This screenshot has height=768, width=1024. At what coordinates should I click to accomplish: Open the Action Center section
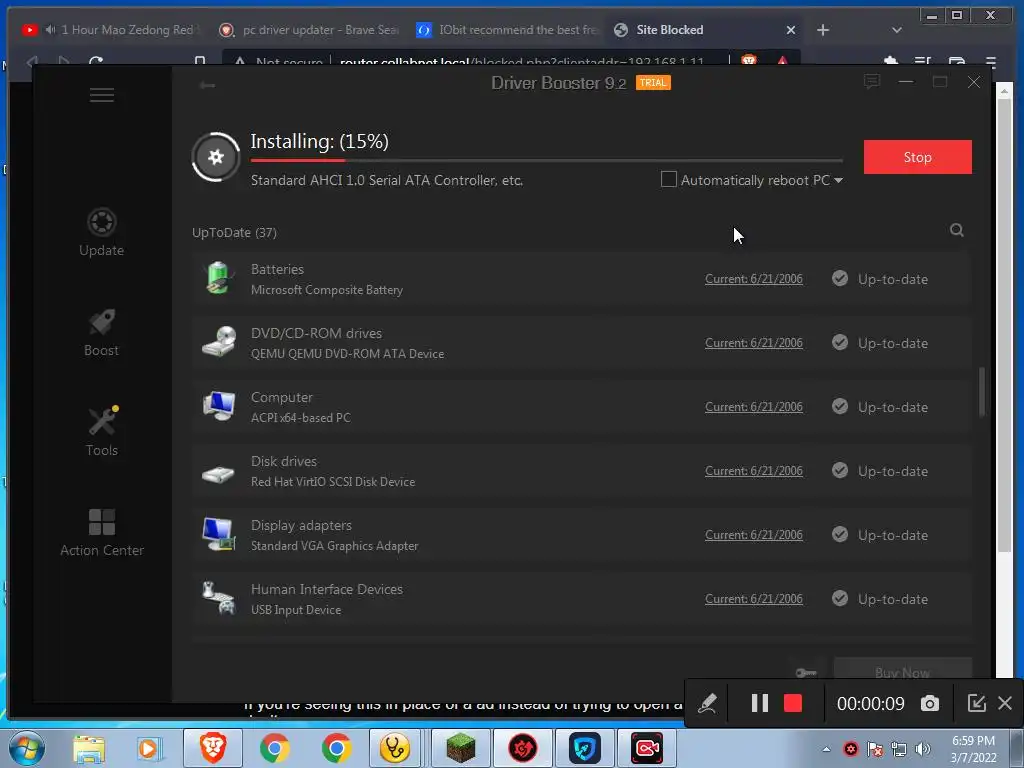tap(102, 533)
